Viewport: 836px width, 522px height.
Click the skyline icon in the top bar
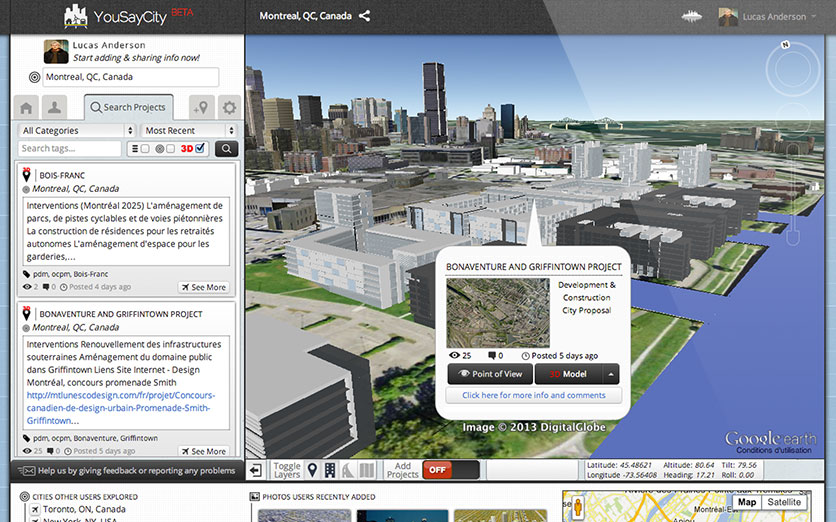tap(692, 17)
